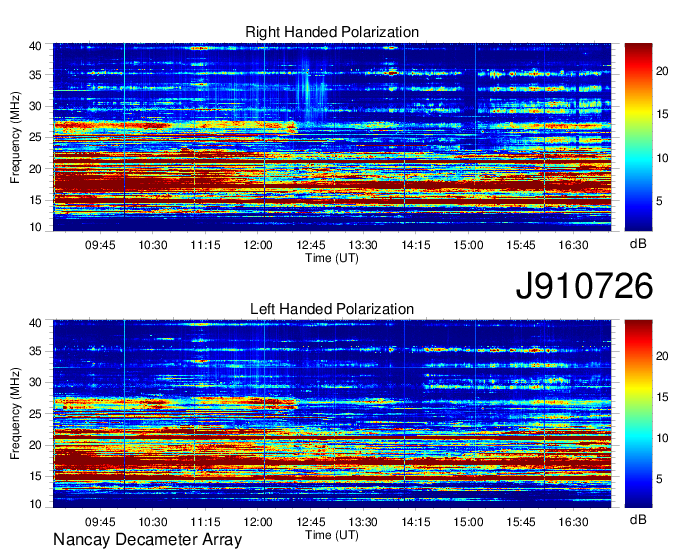Image resolution: width=680 pixels, height=552 pixels.
Task: Click the 12:45 tick label on lower plot
Action: click(x=311, y=522)
